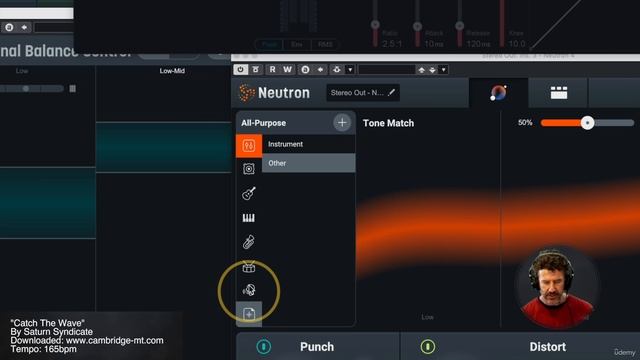640x360 pixels.
Task: Select RMS mode in background compressor
Action: pyautogui.click(x=325, y=44)
